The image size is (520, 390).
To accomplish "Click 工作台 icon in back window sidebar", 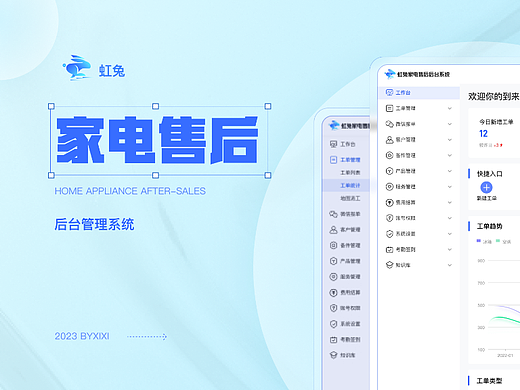I will point(333,144).
